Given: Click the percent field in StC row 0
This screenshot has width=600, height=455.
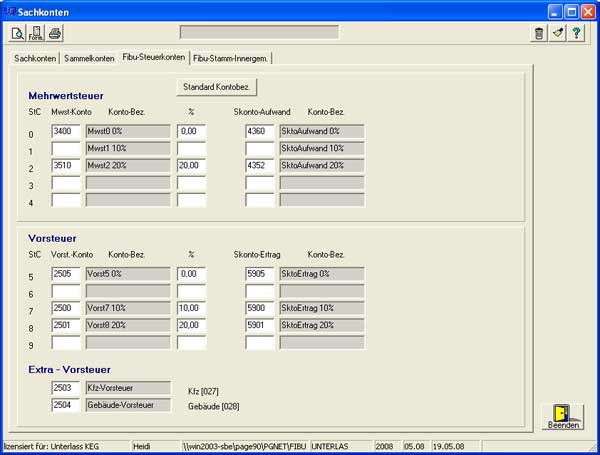Looking at the screenshot, I should 192,131.
